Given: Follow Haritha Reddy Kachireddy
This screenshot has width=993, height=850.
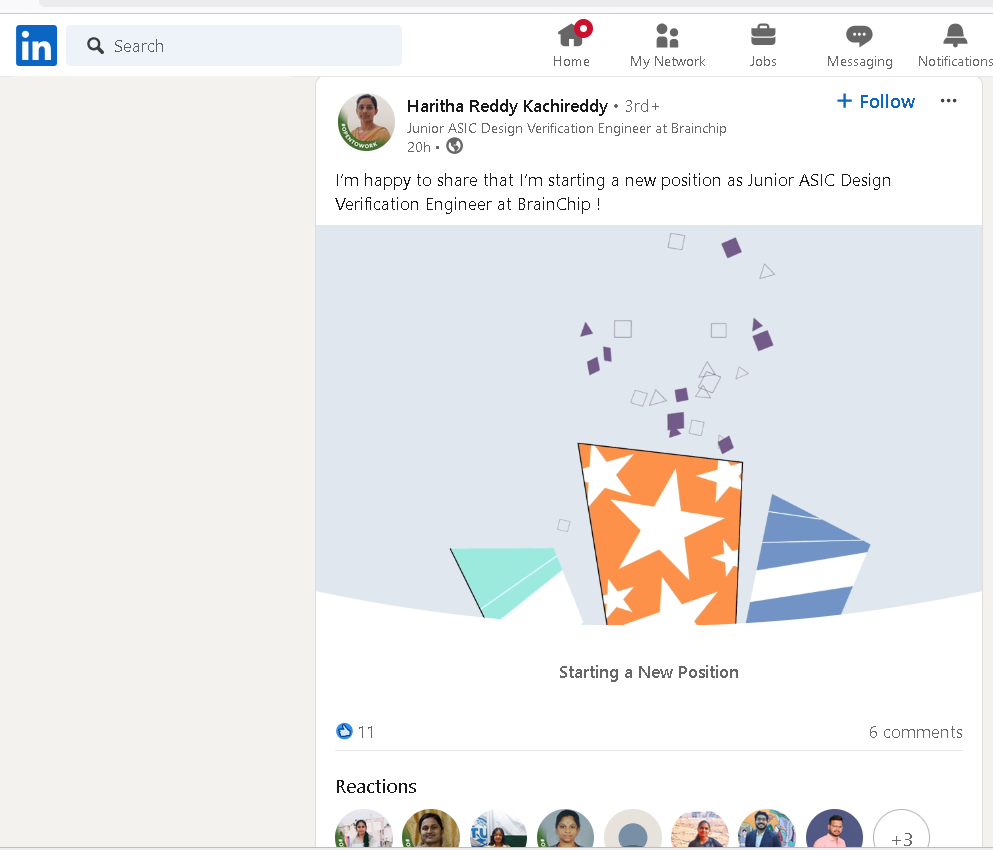Looking at the screenshot, I should click(876, 101).
